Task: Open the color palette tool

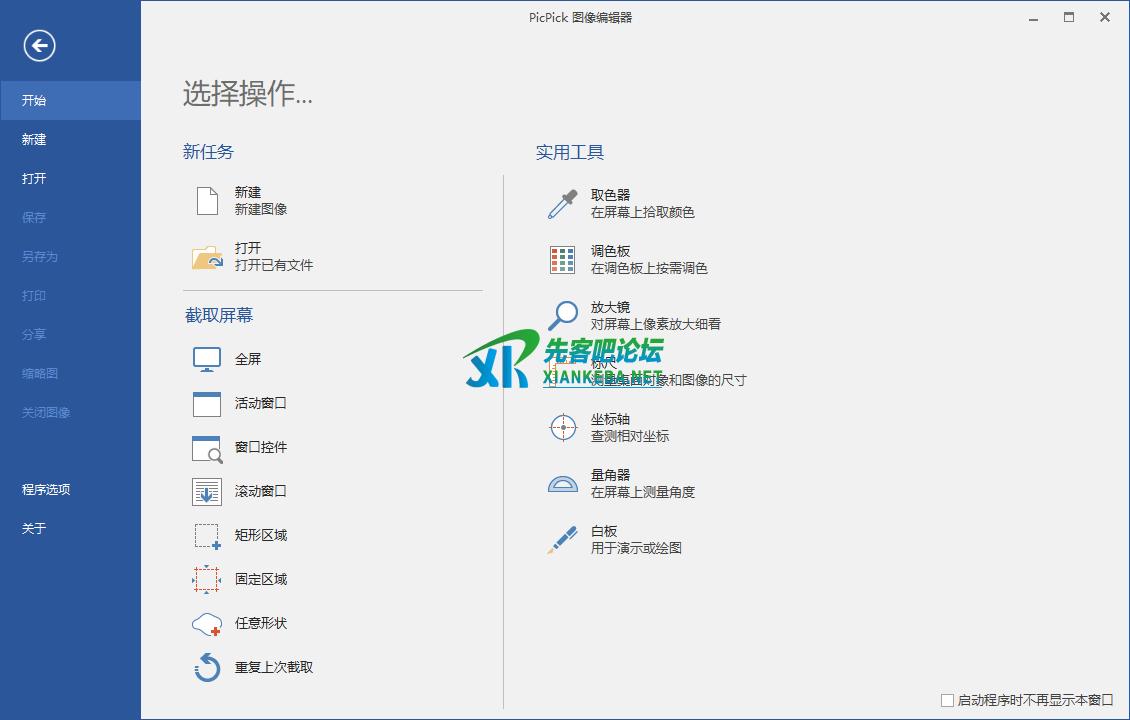Action: click(x=563, y=260)
